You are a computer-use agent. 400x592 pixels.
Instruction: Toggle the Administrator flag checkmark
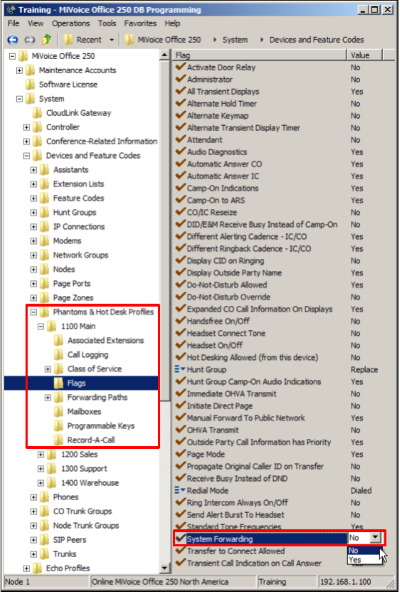181,79
